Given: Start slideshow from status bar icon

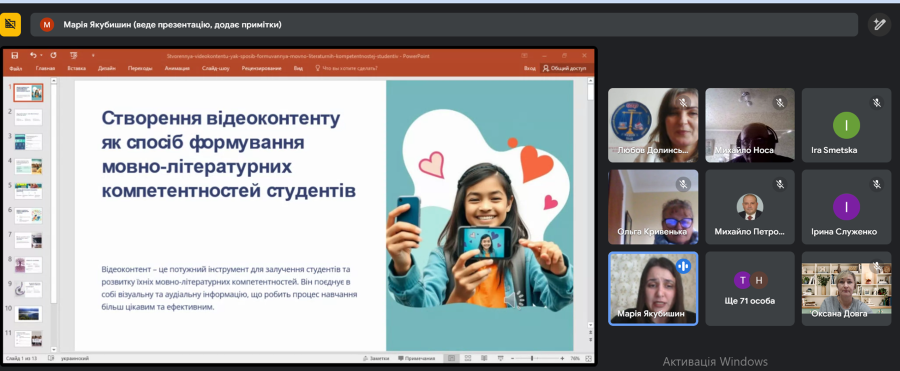Looking at the screenshot, I should (x=500, y=358).
